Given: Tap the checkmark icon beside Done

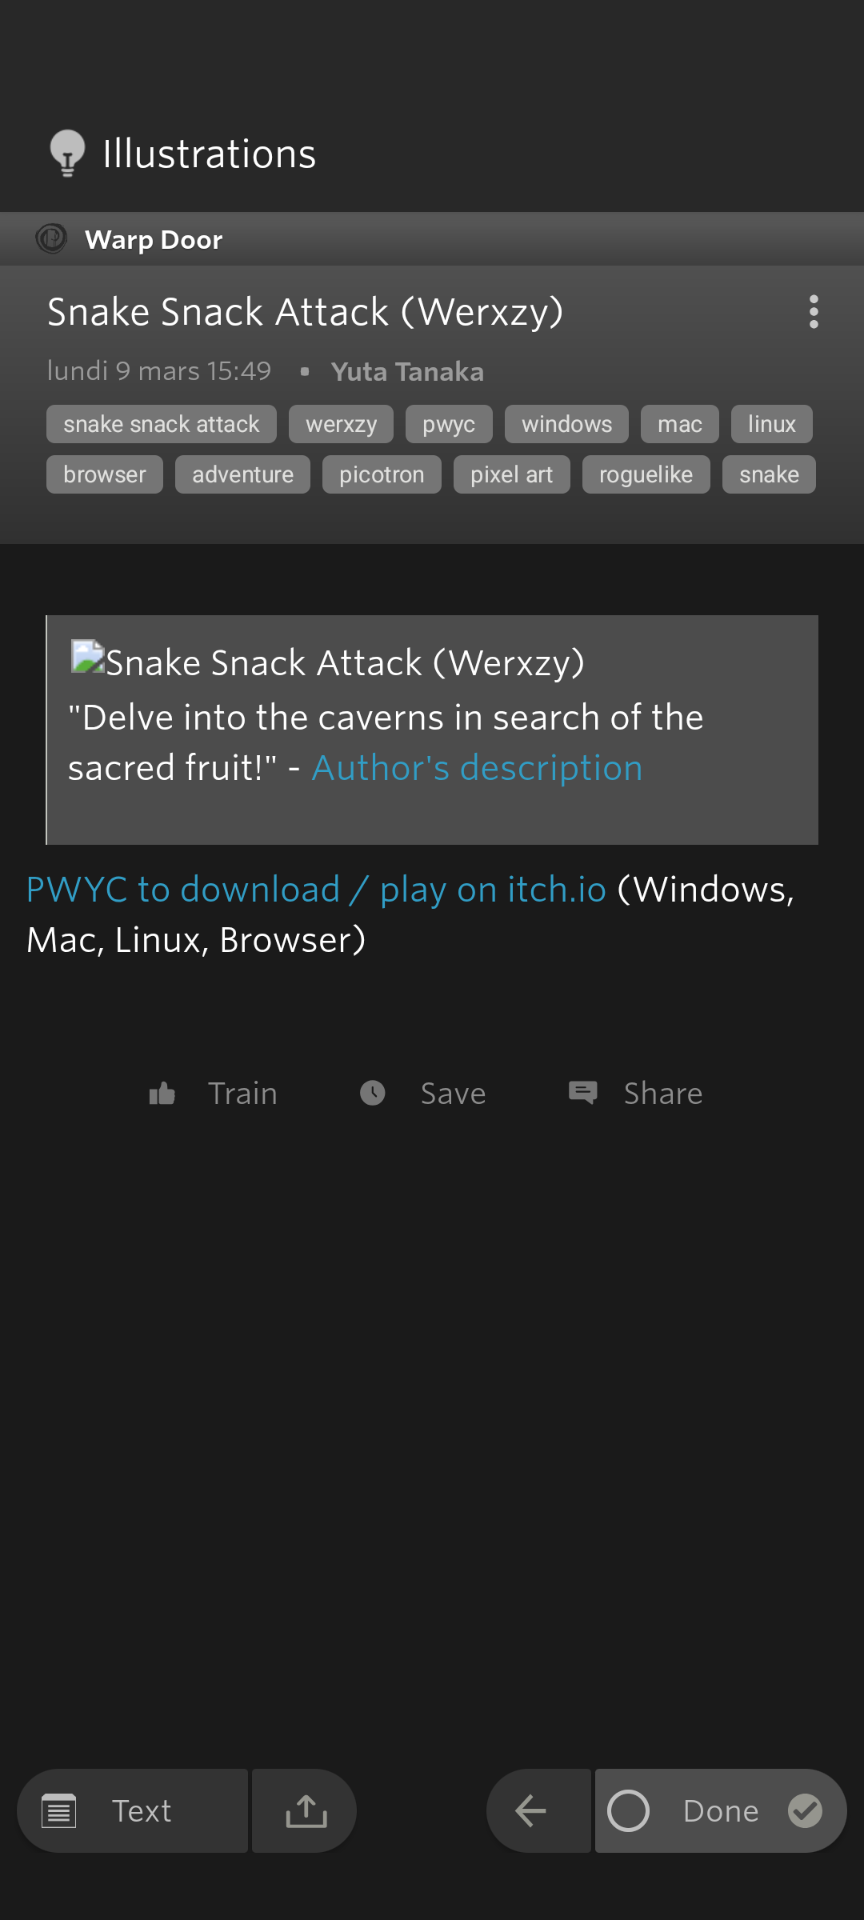Looking at the screenshot, I should pos(806,1811).
